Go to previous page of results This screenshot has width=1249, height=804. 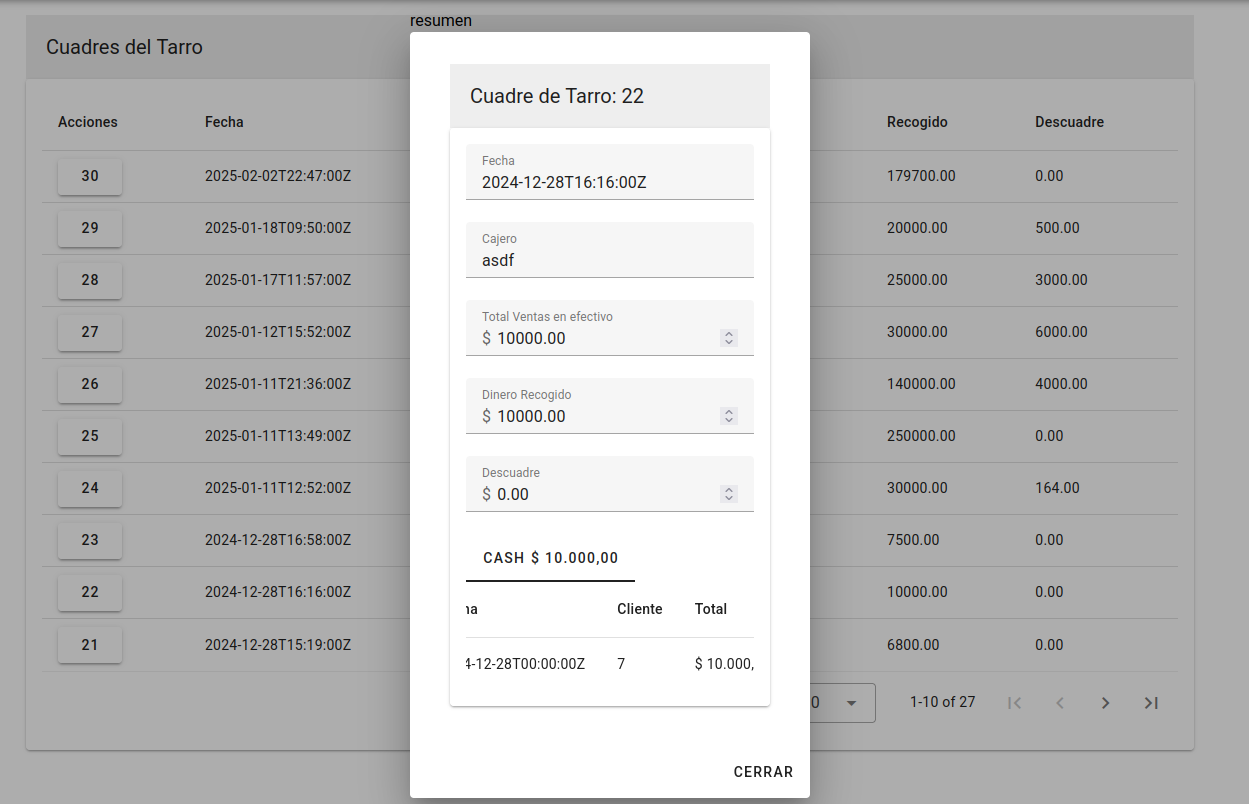pyautogui.click(x=1060, y=703)
